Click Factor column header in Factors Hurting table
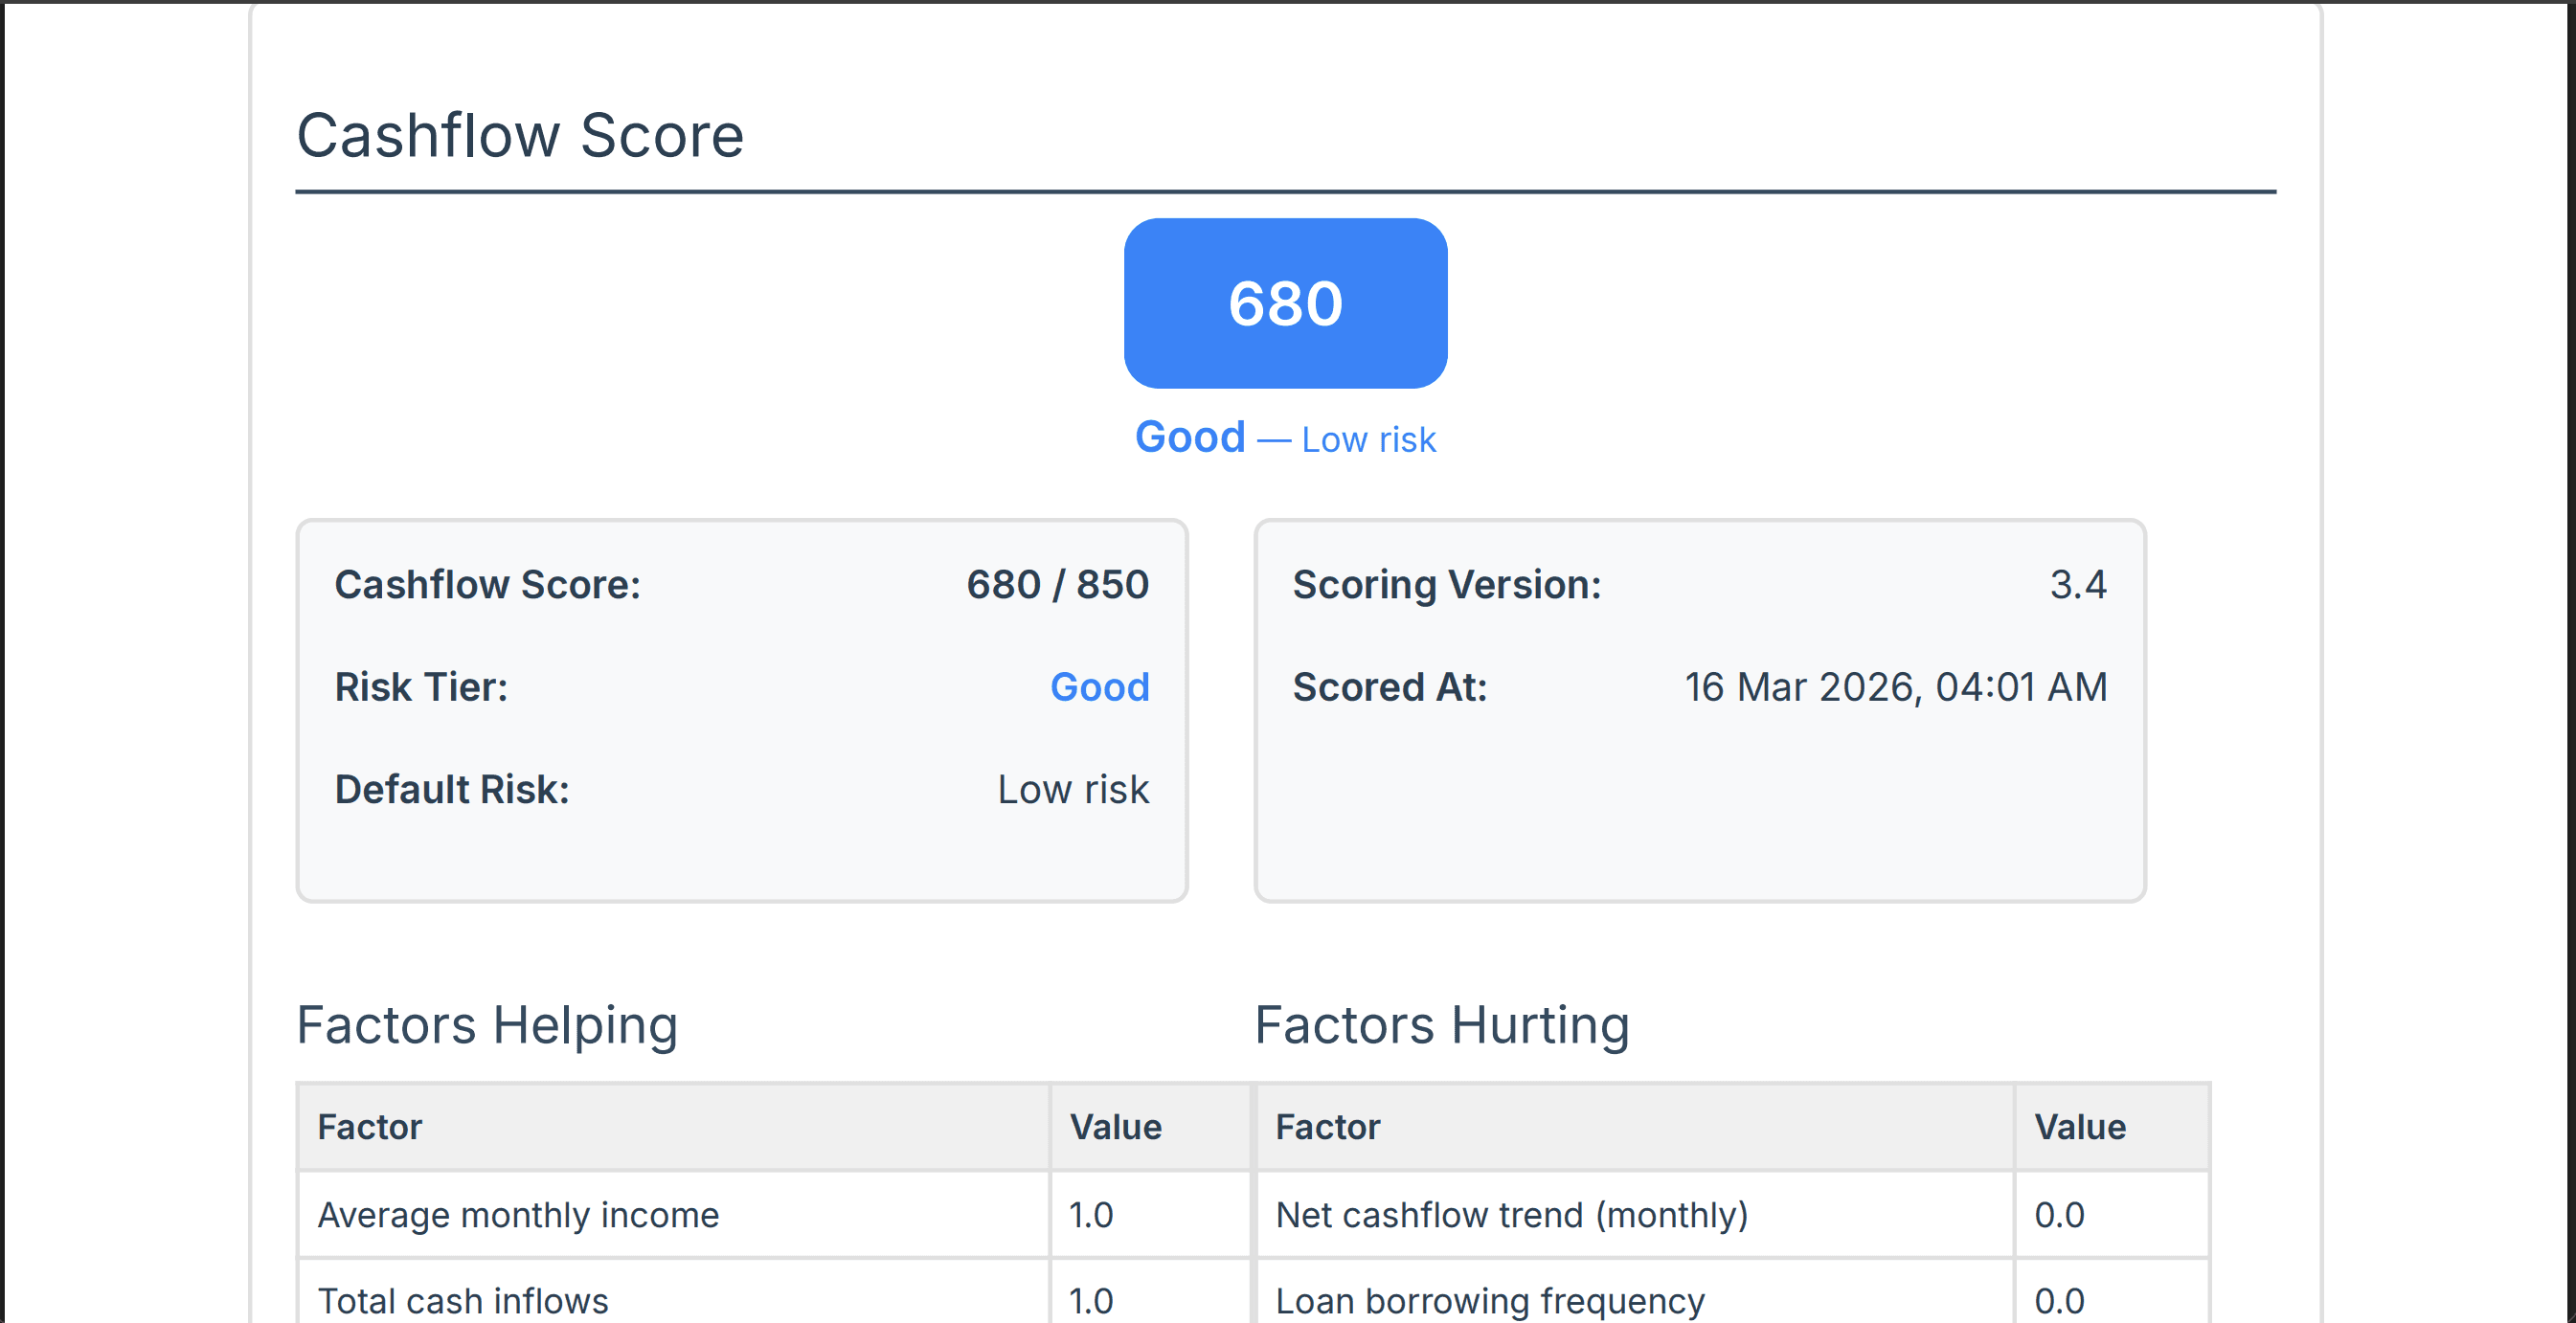The height and width of the screenshot is (1323, 2576). tap(1327, 1127)
